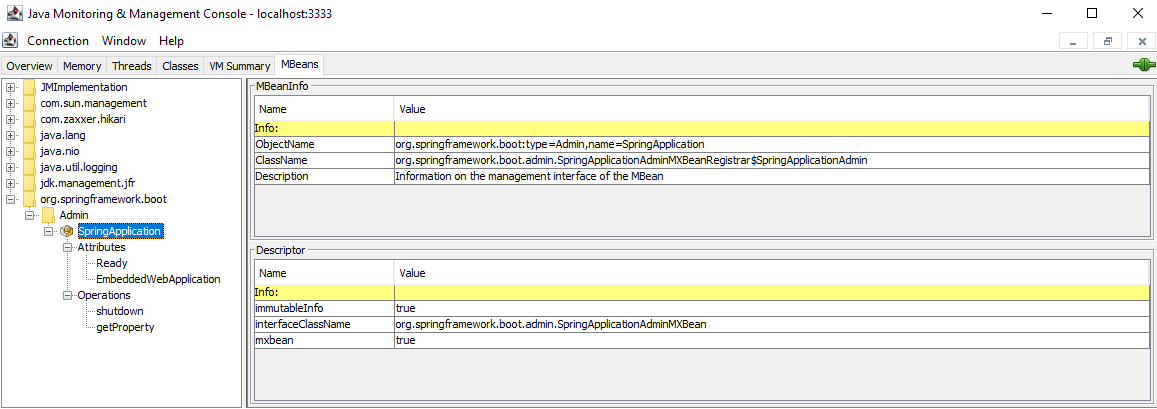Select the shutdown operation
This screenshot has height=409, width=1157.
pyautogui.click(x=120, y=311)
